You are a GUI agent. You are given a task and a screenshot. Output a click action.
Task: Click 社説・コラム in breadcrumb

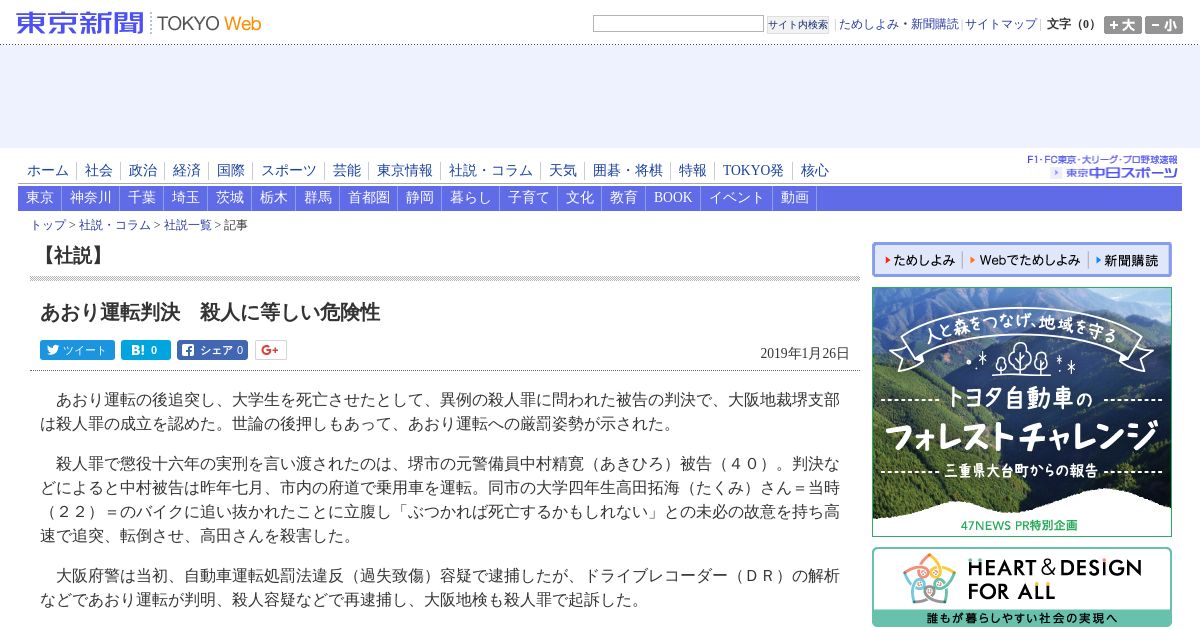[115, 225]
